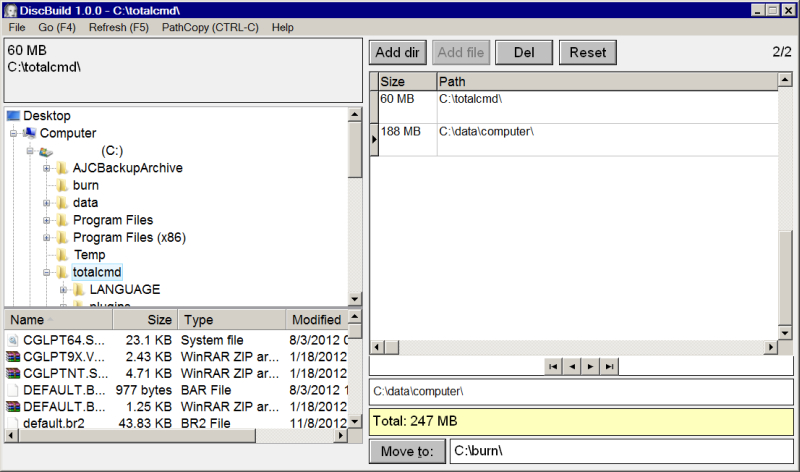Select the totalcmd folder icon
800x472 pixels.
pos(62,272)
